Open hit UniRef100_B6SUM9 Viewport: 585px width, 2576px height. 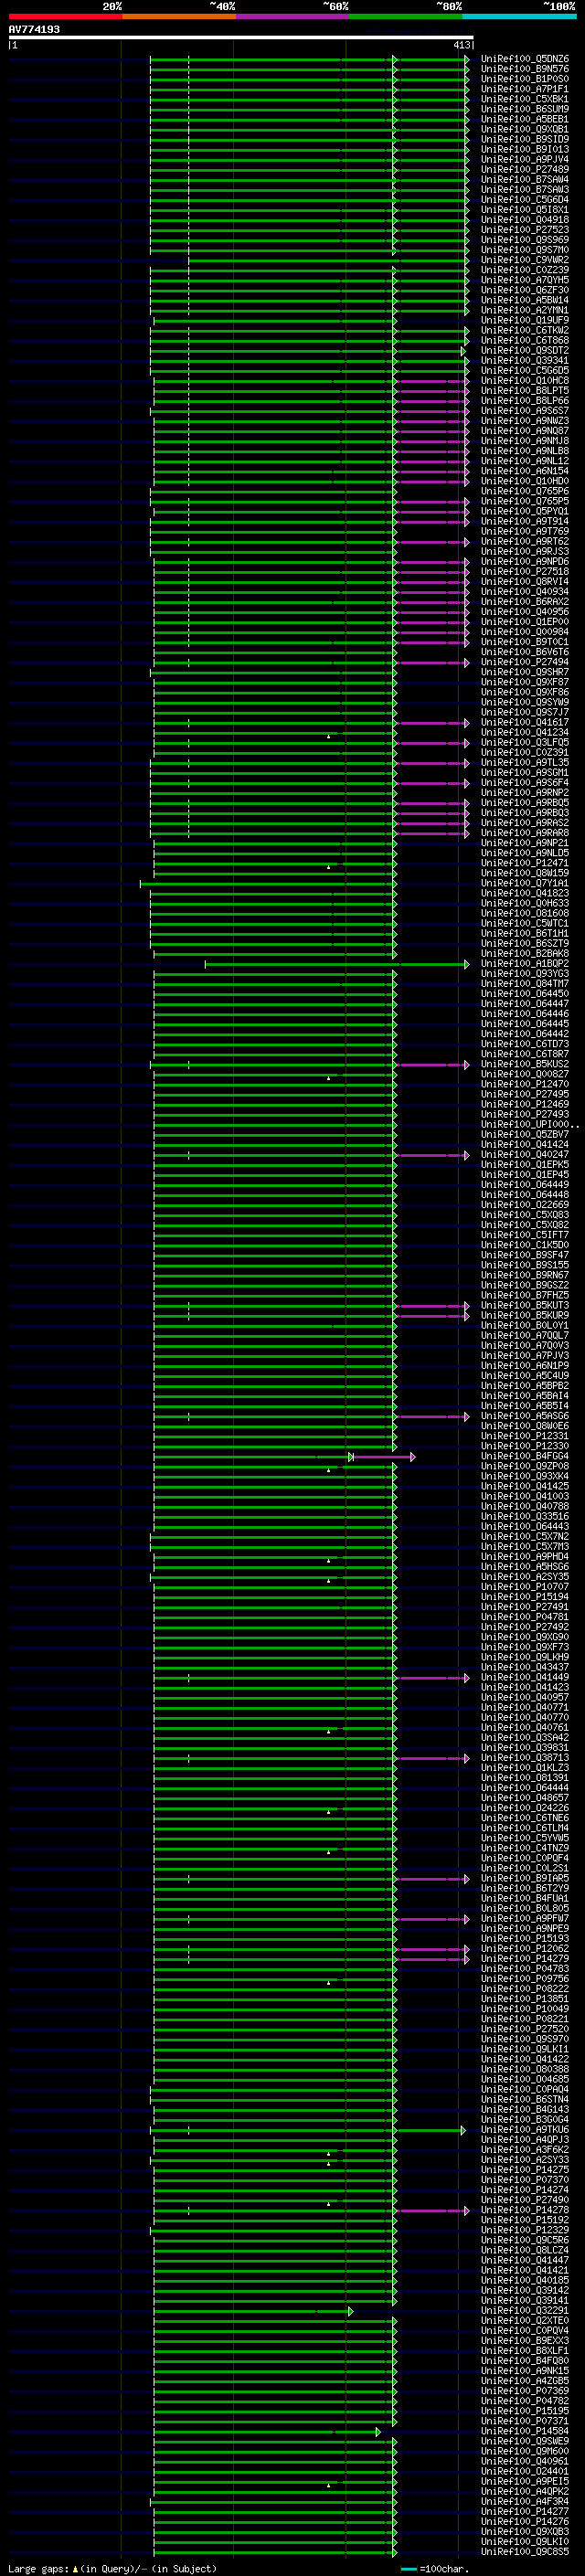coord(524,109)
